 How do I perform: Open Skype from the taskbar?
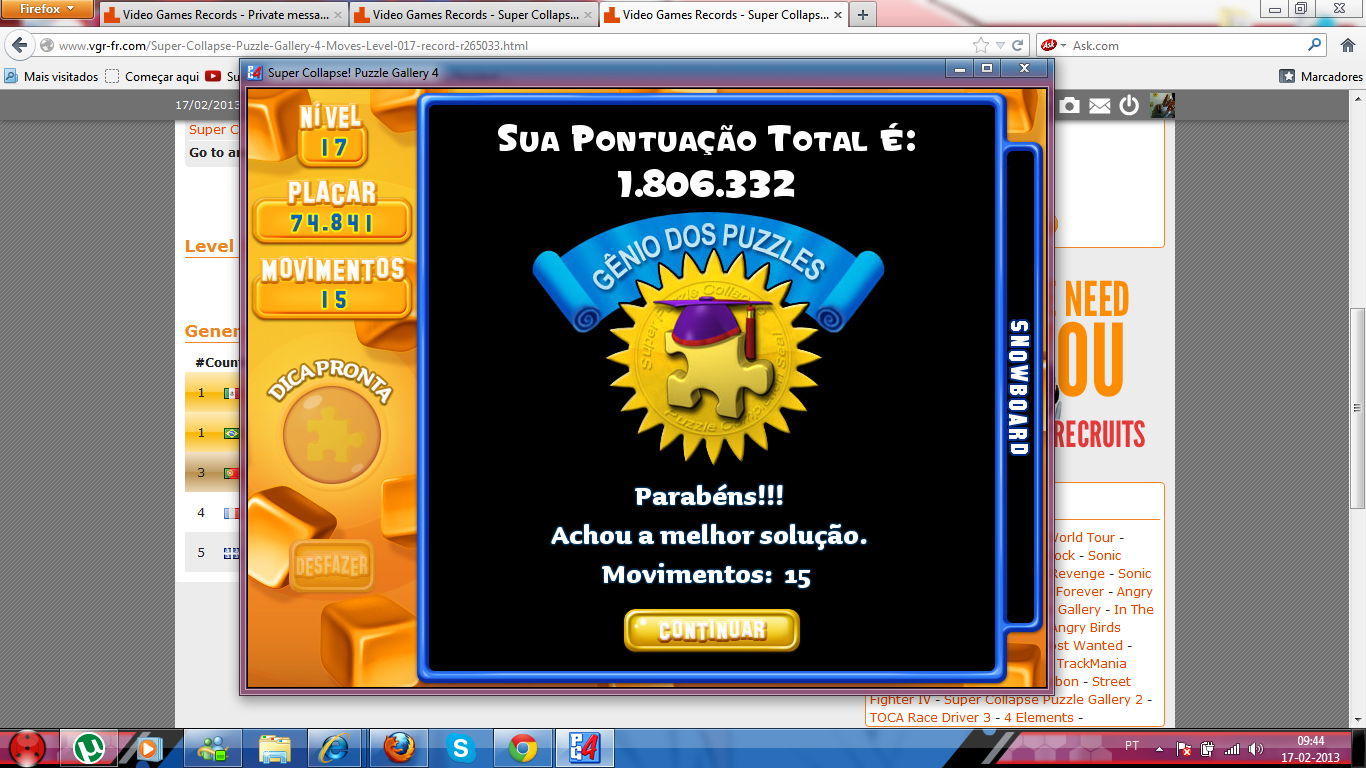pyautogui.click(x=460, y=748)
